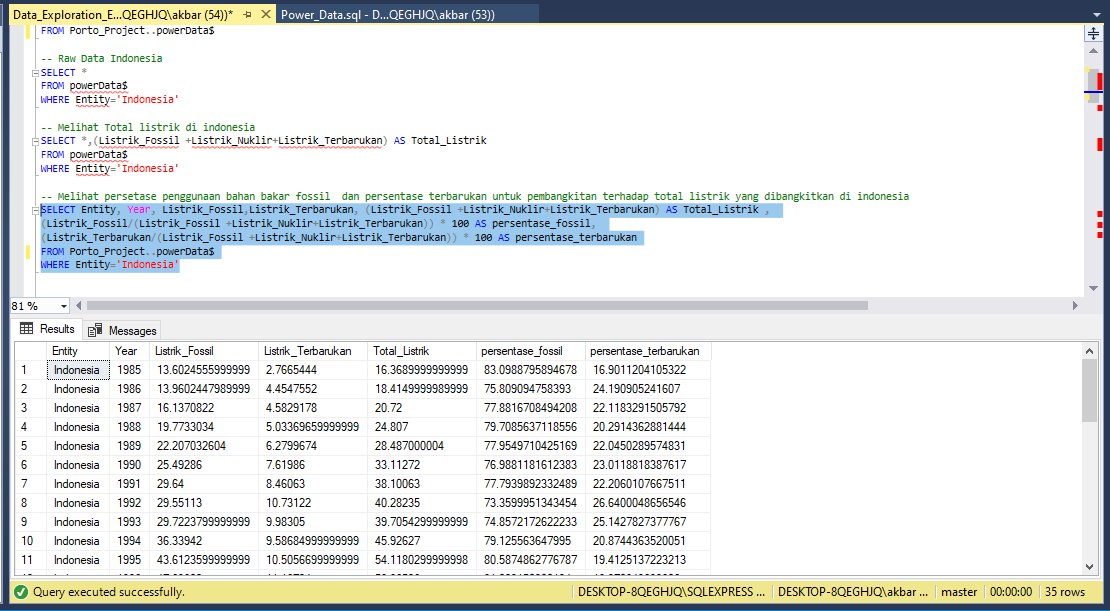1110x611 pixels.
Task: Click the editor scrollbar down arrow
Action: [x=1093, y=288]
